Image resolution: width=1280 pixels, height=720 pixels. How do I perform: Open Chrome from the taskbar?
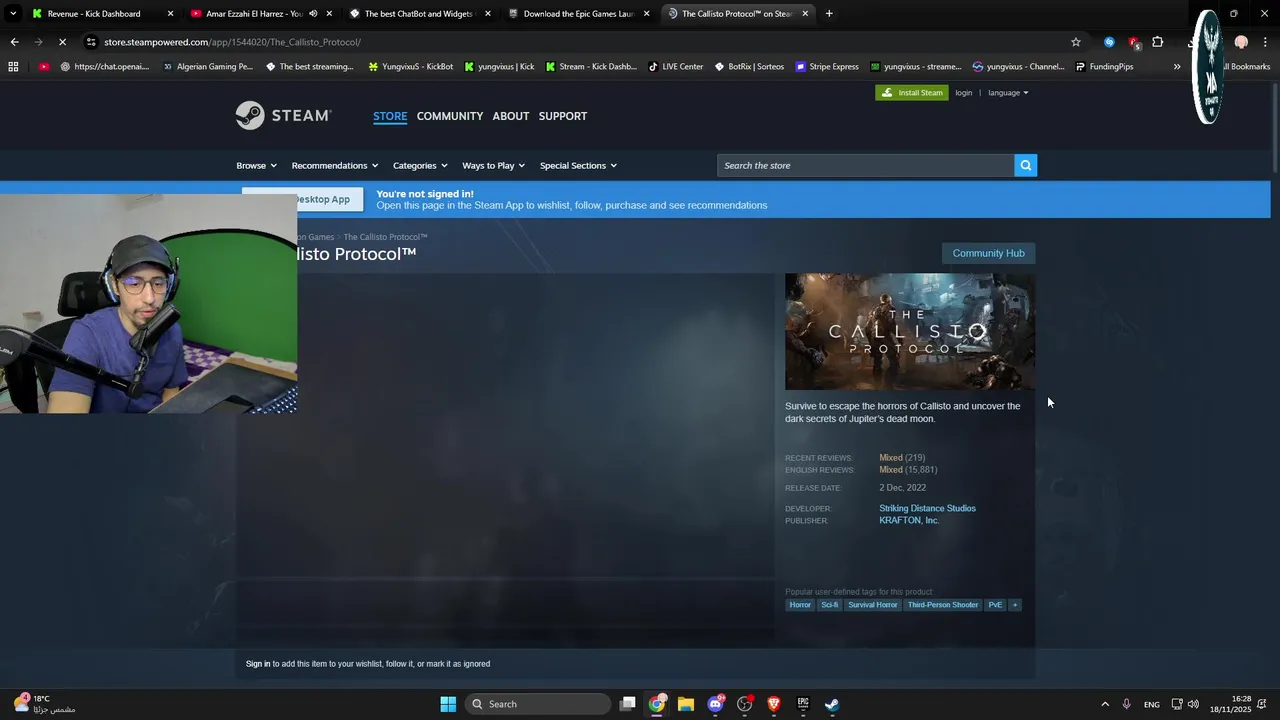657,704
